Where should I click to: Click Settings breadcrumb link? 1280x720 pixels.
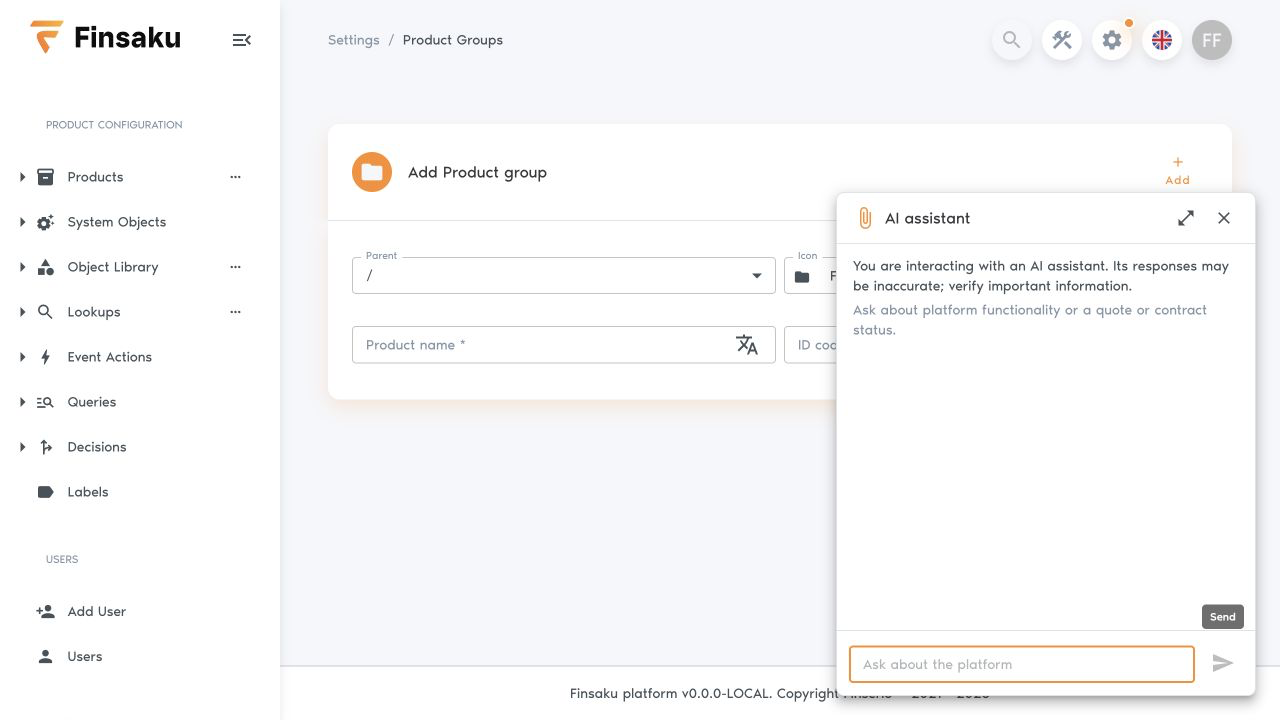click(354, 40)
